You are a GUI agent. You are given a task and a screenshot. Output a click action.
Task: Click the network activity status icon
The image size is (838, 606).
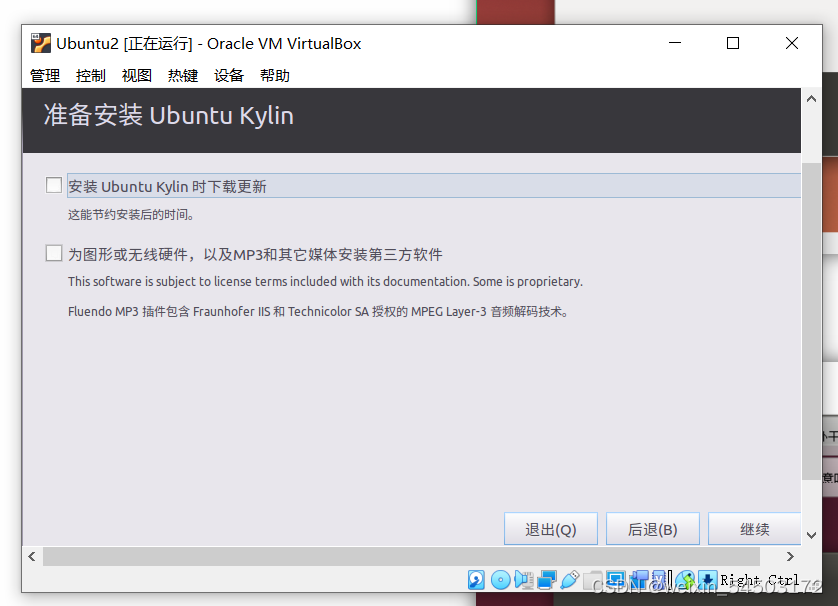click(547, 579)
